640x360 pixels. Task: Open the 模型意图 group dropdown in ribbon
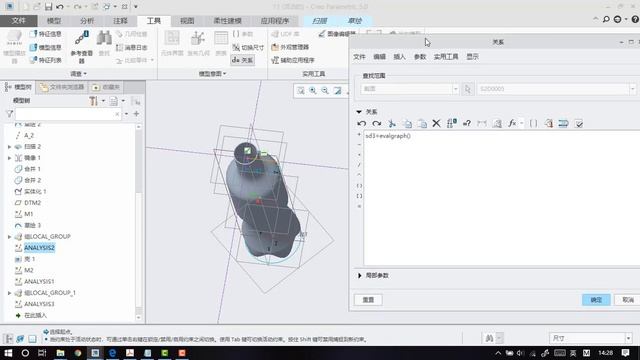pyautogui.click(x=212, y=74)
